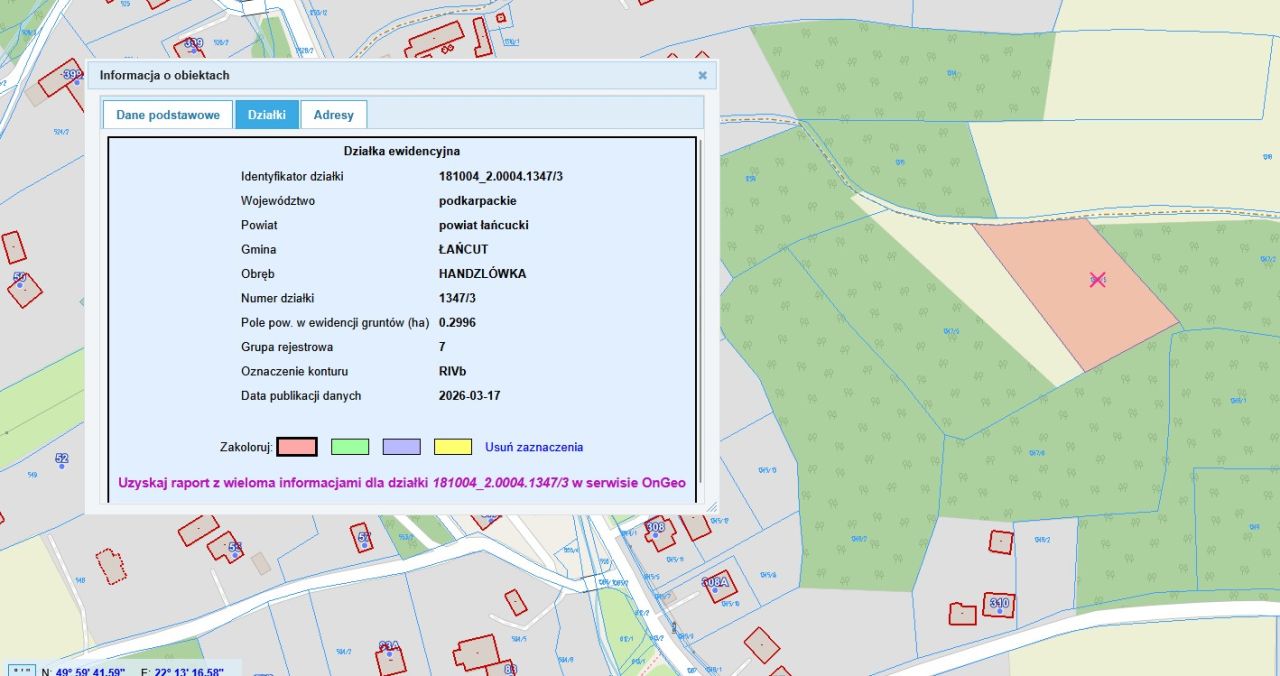
Task: Pick the yellow highlight color swatch
Action: point(453,447)
